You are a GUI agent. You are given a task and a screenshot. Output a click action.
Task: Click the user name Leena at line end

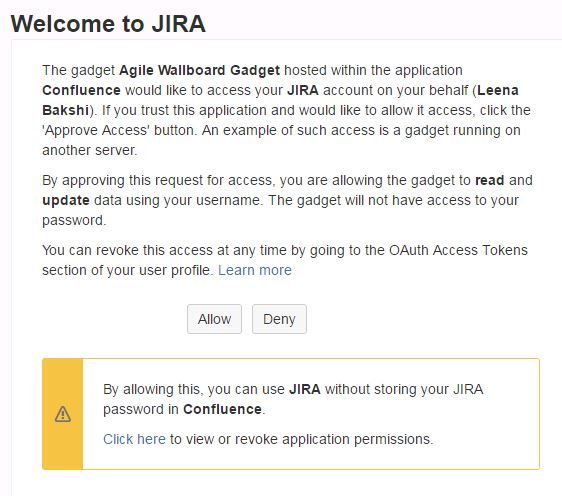(498, 90)
